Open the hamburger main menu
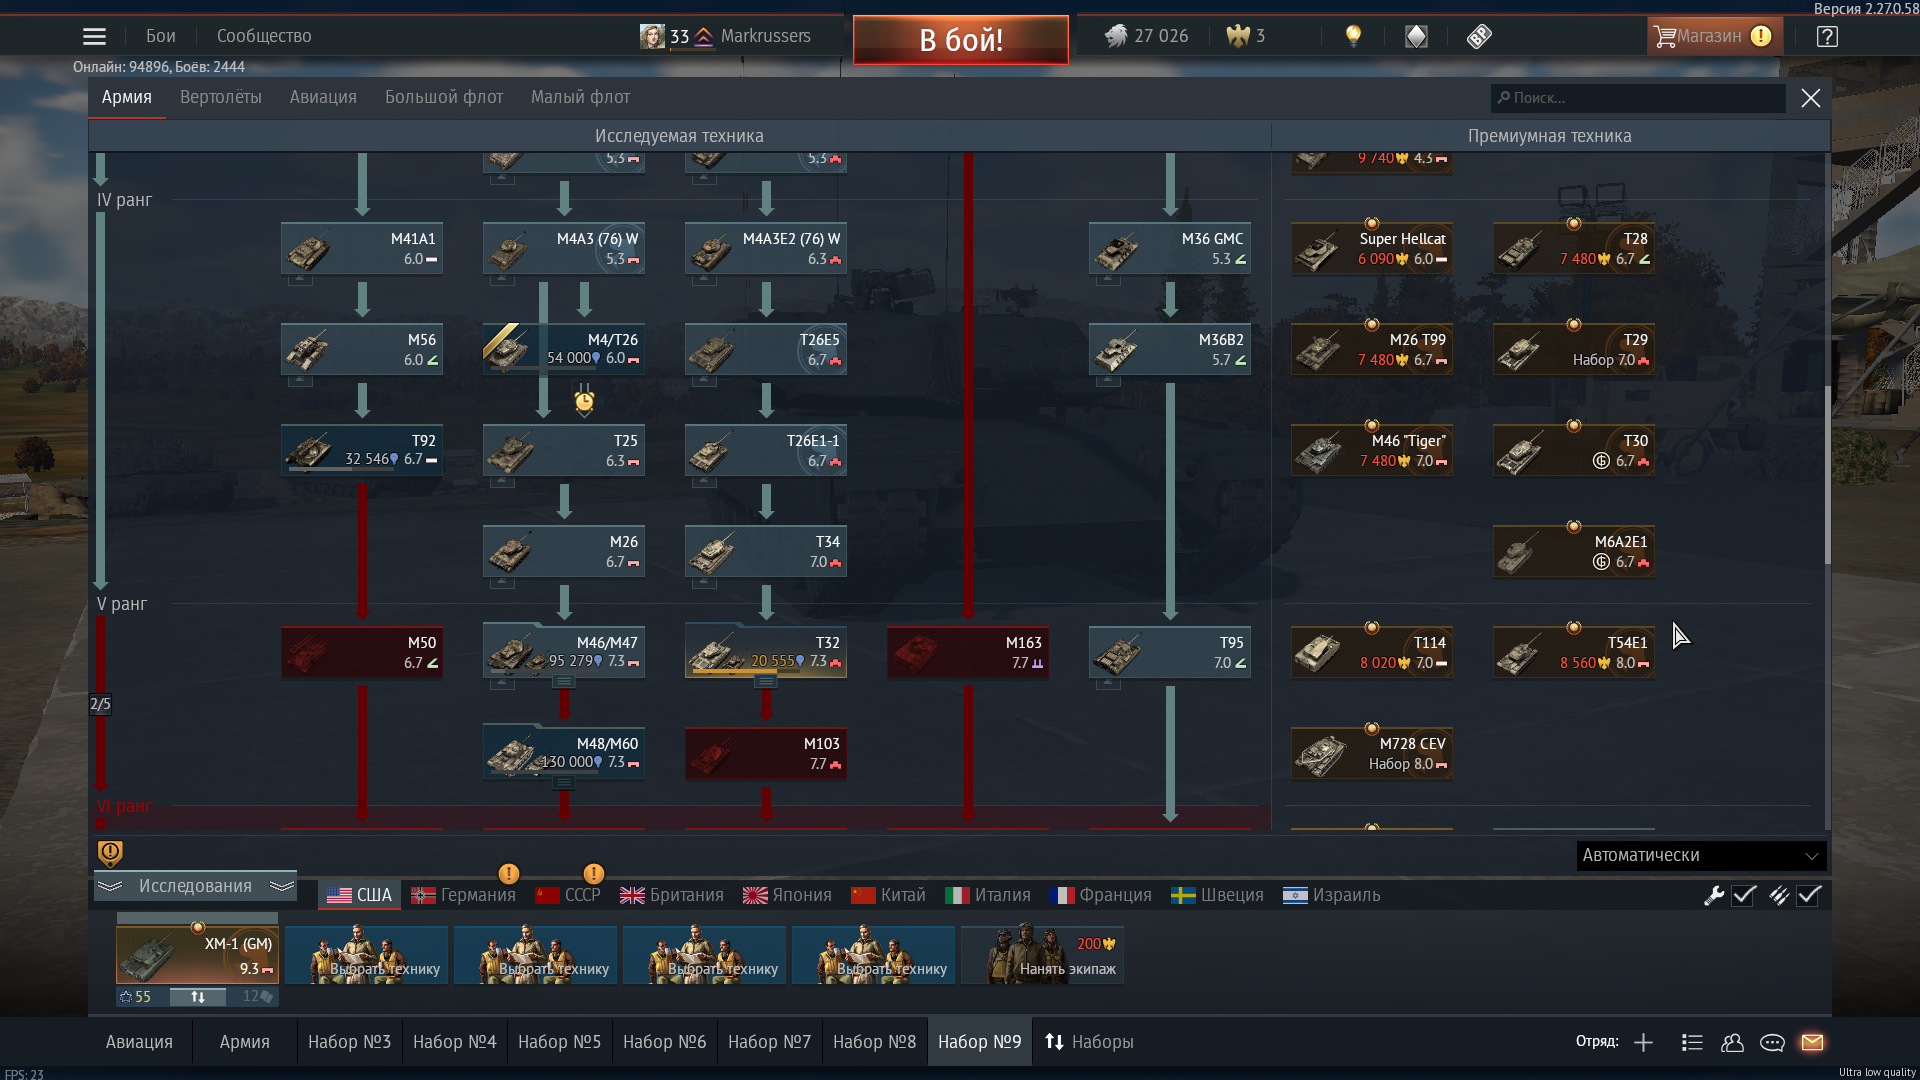The width and height of the screenshot is (1920, 1080). point(94,37)
